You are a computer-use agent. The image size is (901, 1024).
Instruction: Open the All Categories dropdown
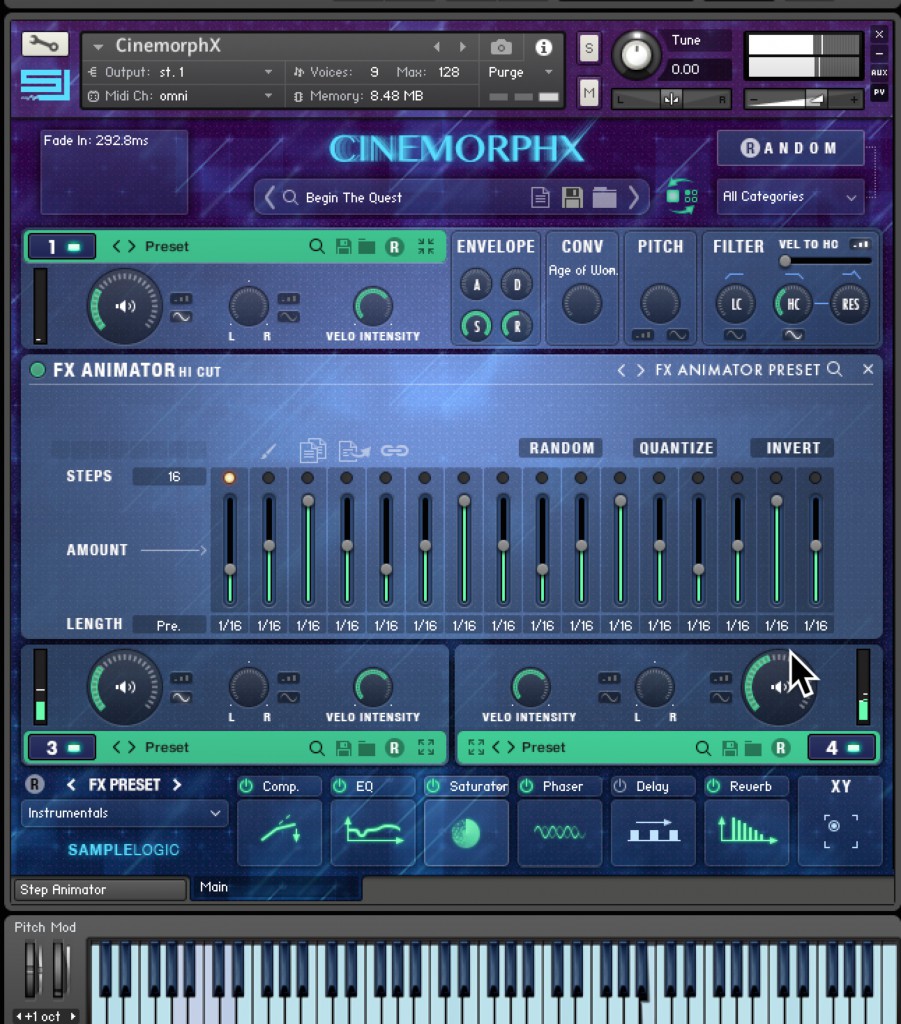click(x=790, y=197)
